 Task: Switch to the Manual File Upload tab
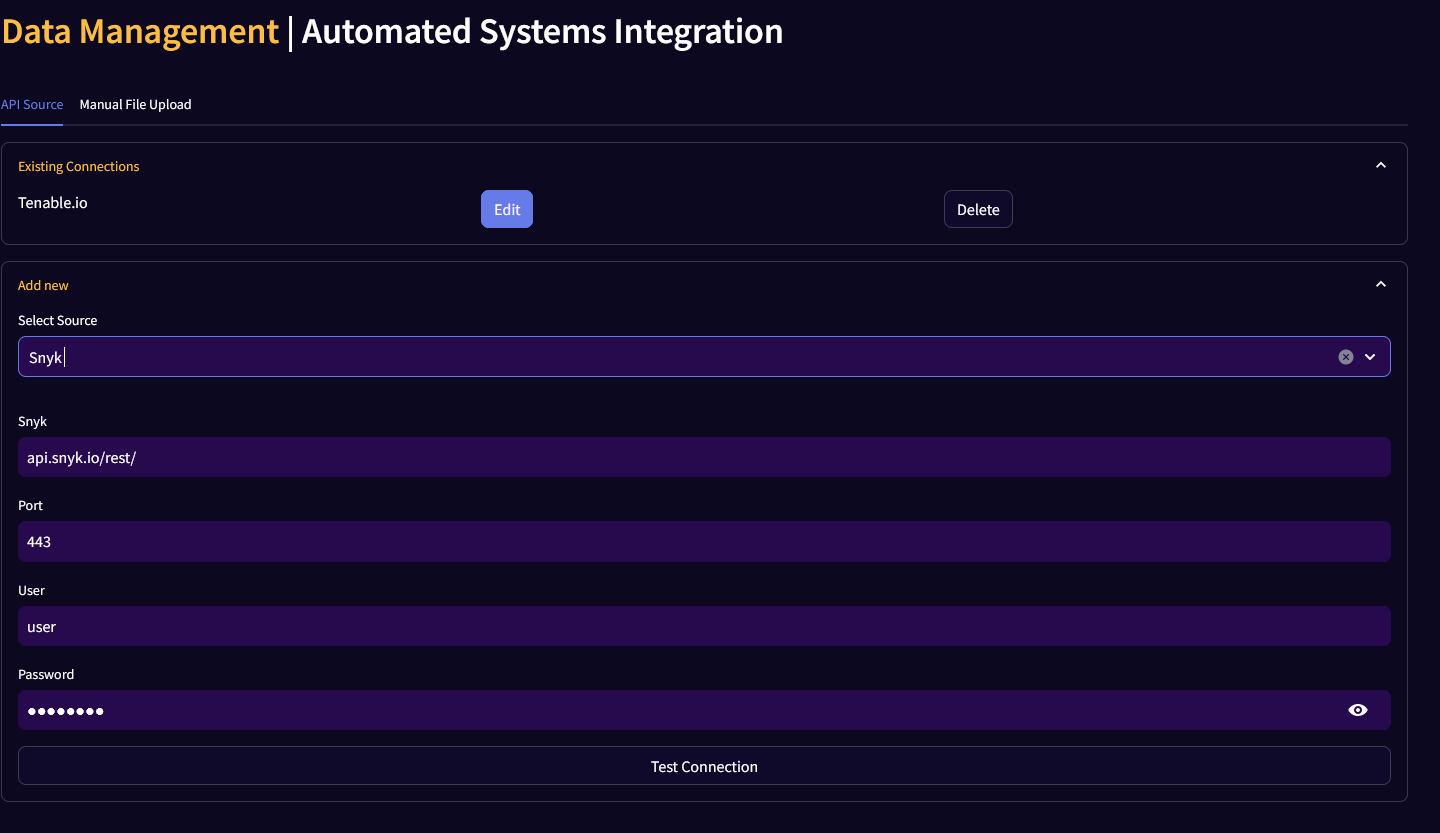135,104
